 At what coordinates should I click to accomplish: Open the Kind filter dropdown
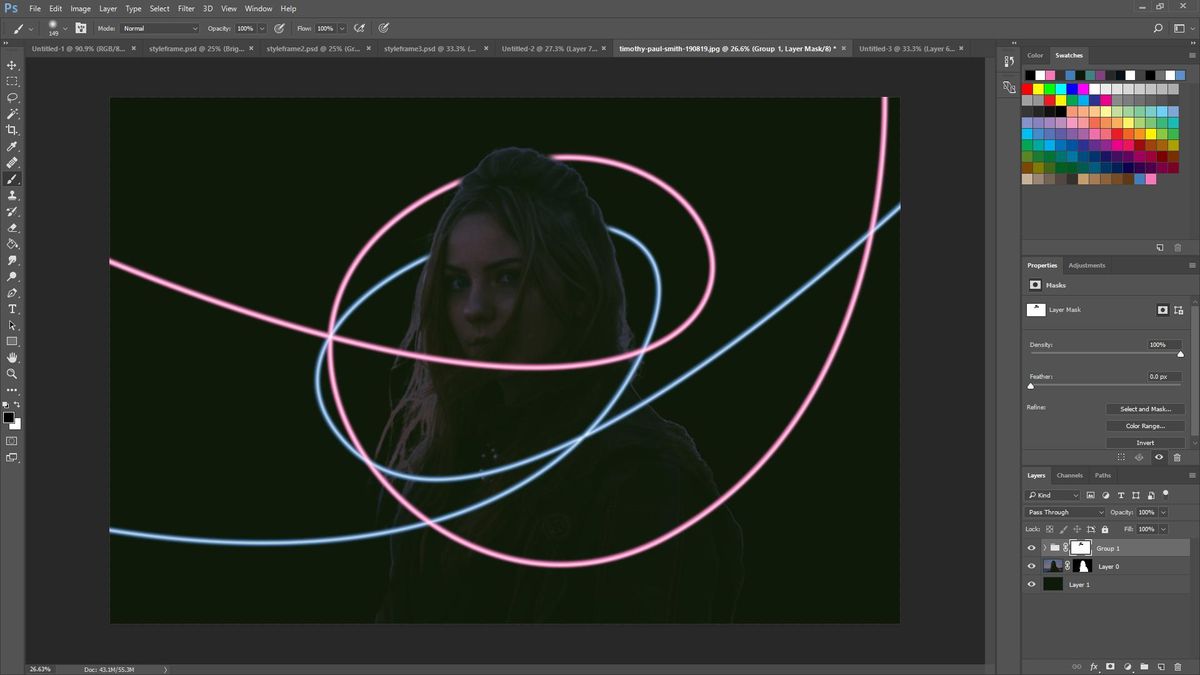coord(1055,494)
